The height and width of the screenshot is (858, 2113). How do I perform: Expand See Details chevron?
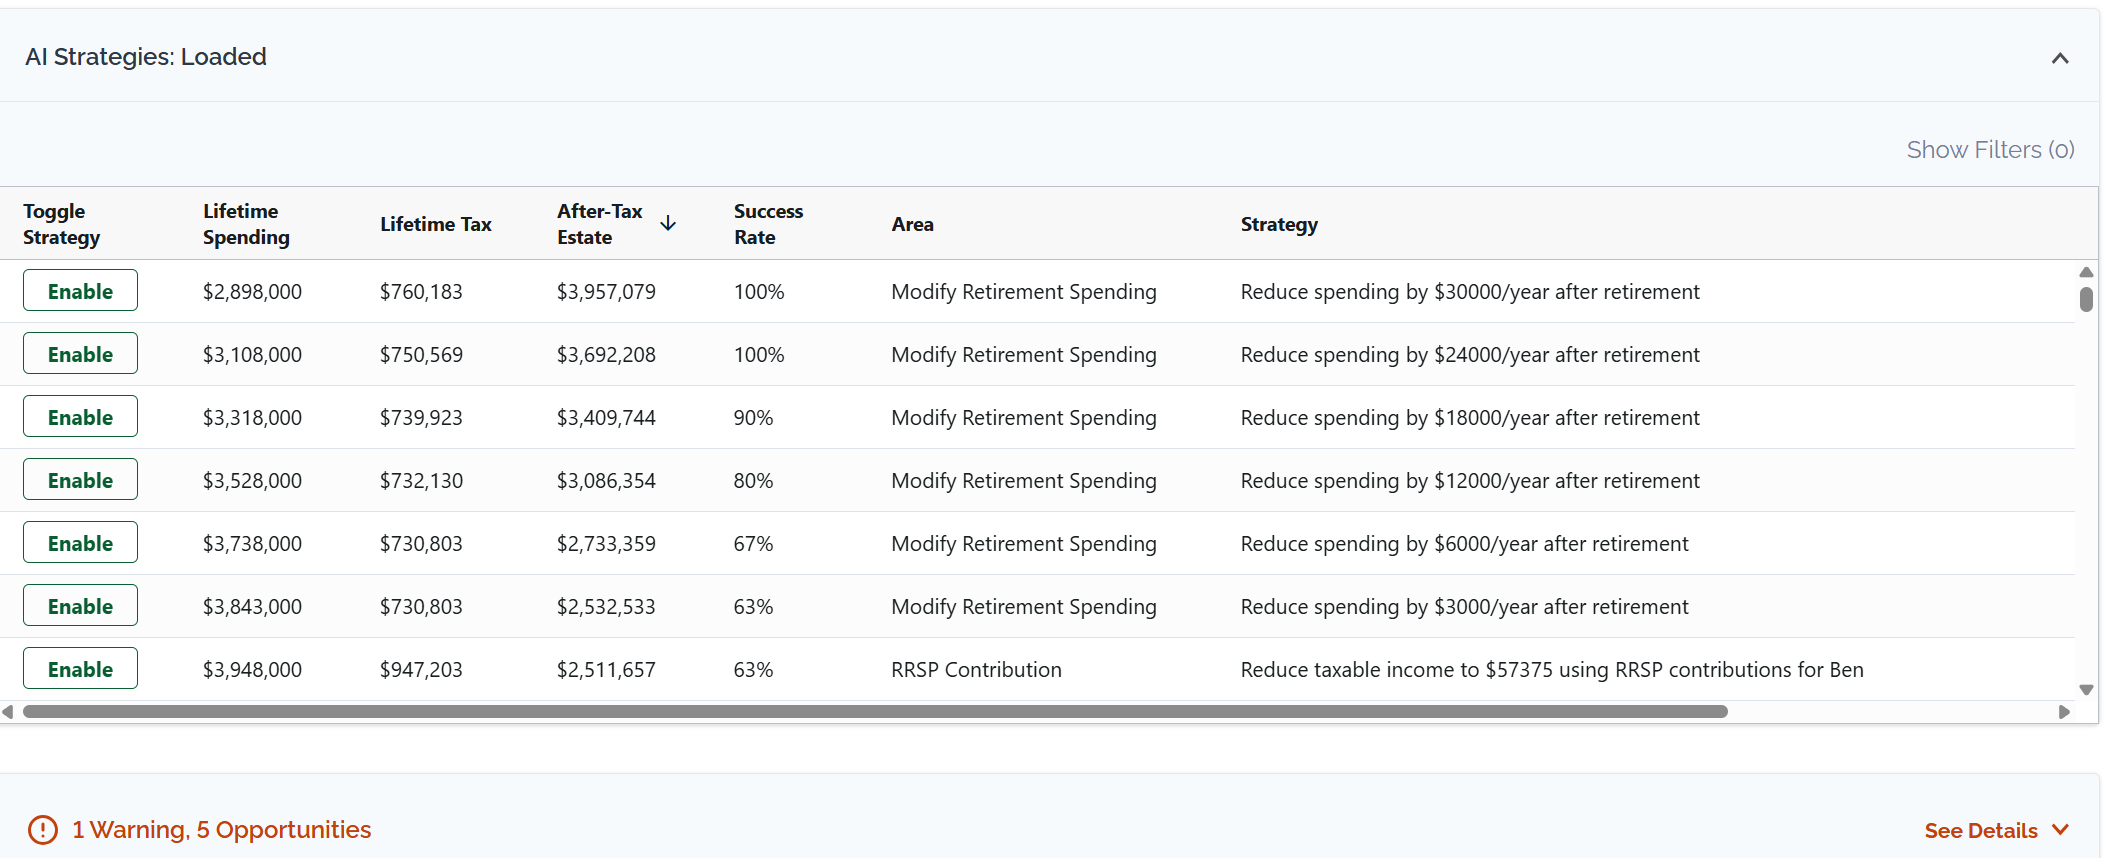pos(2060,830)
